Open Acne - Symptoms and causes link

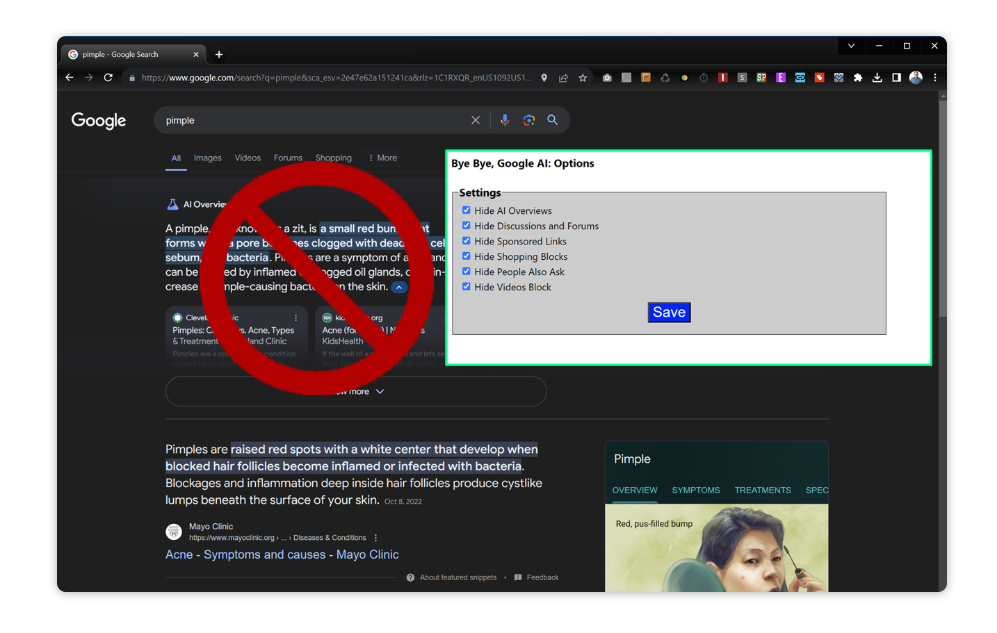pyautogui.click(x=282, y=555)
